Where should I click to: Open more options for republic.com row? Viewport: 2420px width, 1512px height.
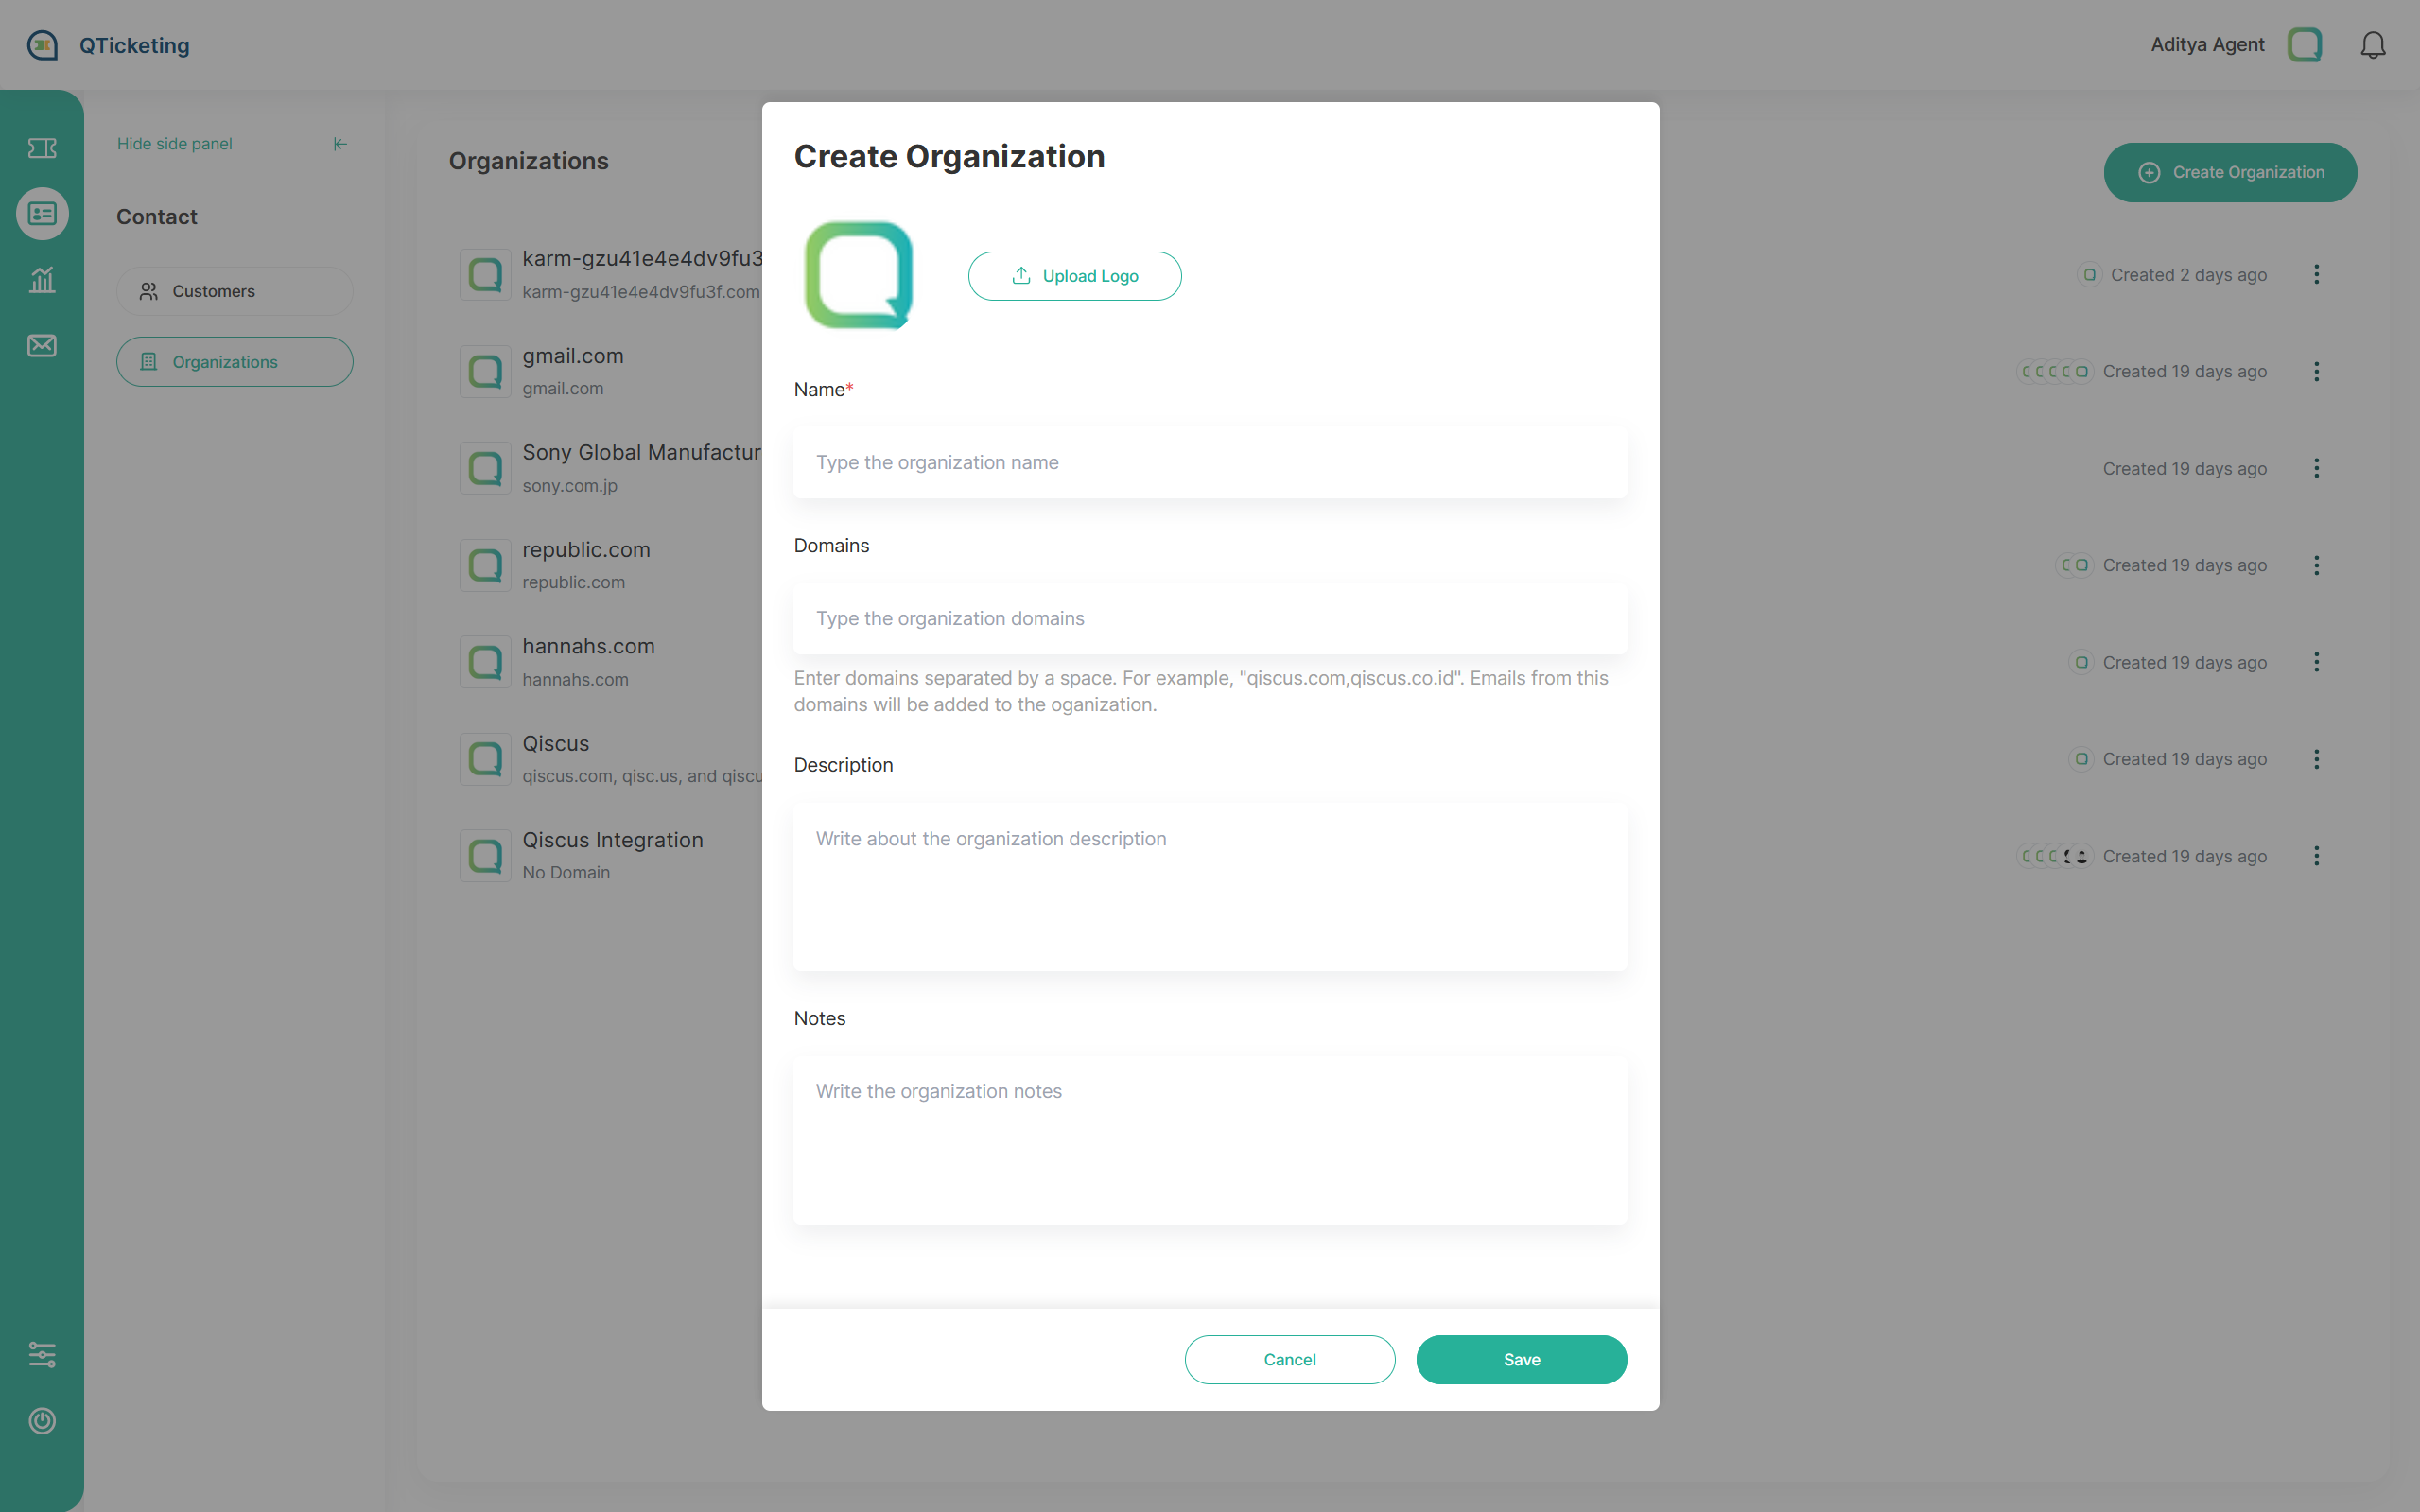2316,566
